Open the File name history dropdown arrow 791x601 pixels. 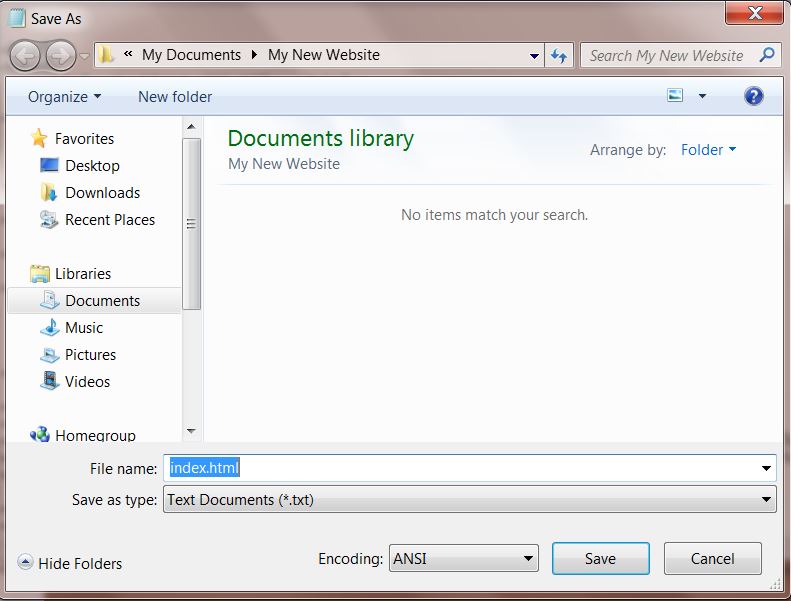click(766, 468)
